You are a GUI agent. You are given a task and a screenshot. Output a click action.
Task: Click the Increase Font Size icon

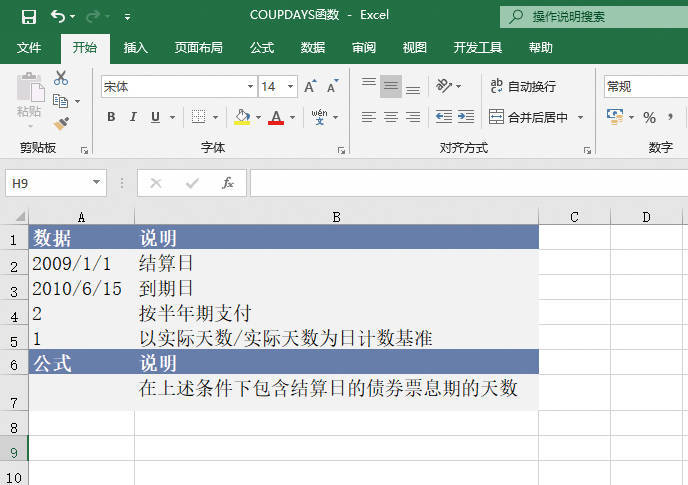pyautogui.click(x=310, y=87)
